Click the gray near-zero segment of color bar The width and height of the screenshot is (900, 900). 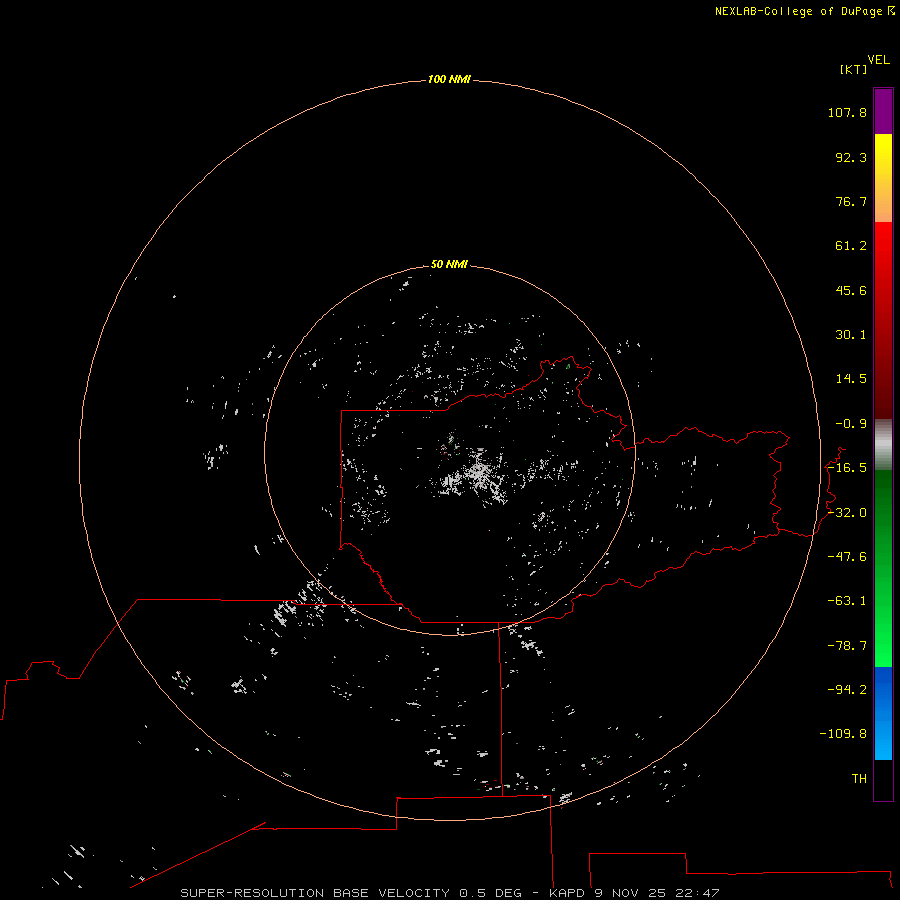pyautogui.click(x=883, y=444)
